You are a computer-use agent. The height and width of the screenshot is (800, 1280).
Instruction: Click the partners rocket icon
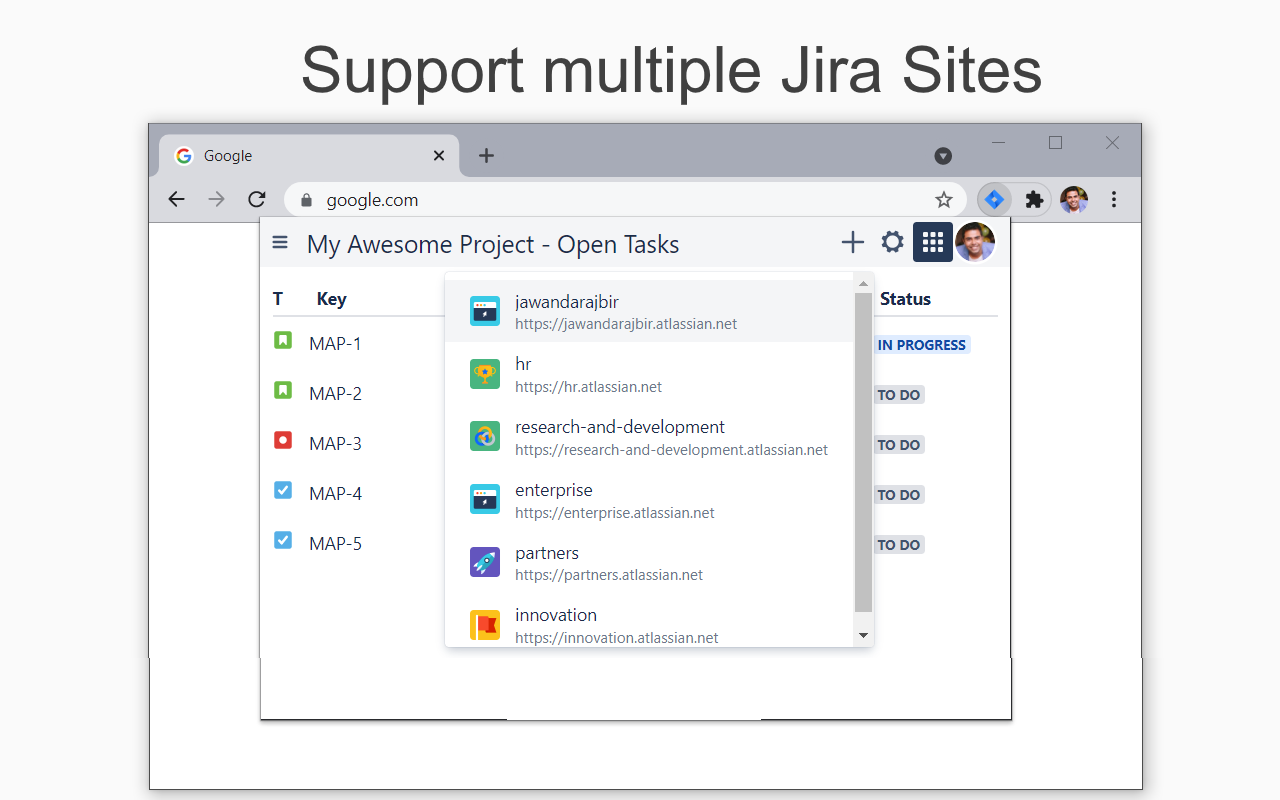485,562
